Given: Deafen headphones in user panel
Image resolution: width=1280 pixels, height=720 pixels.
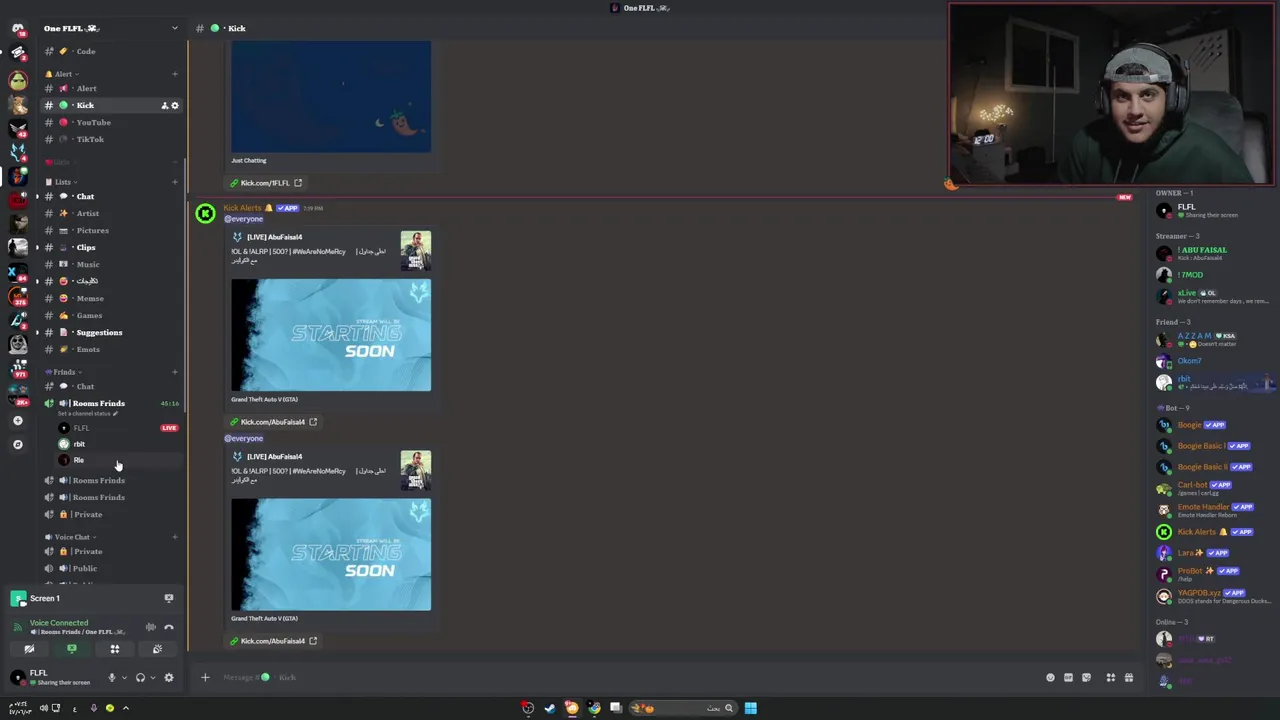Looking at the screenshot, I should point(140,677).
